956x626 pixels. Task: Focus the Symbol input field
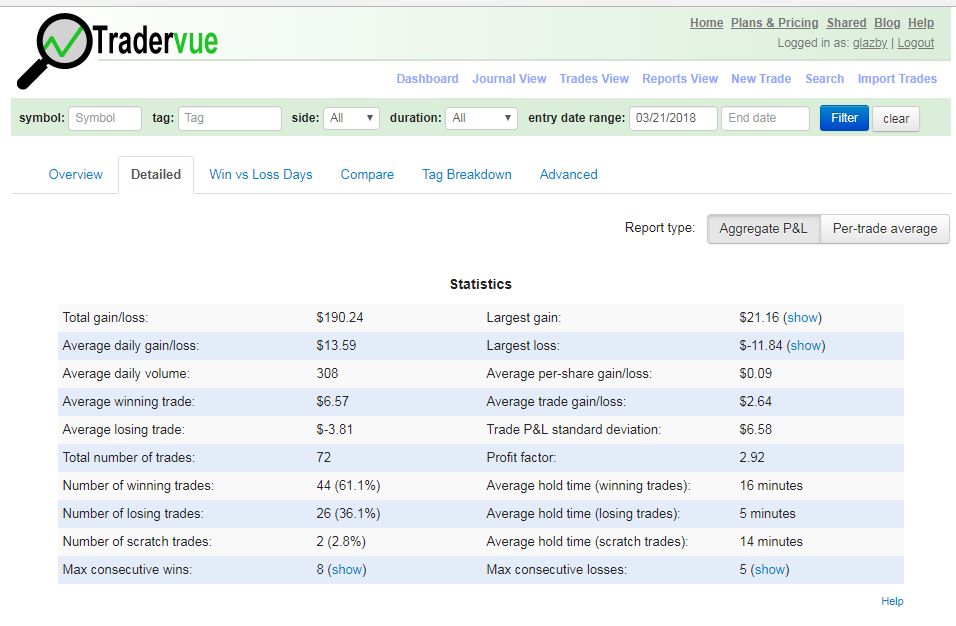point(105,118)
